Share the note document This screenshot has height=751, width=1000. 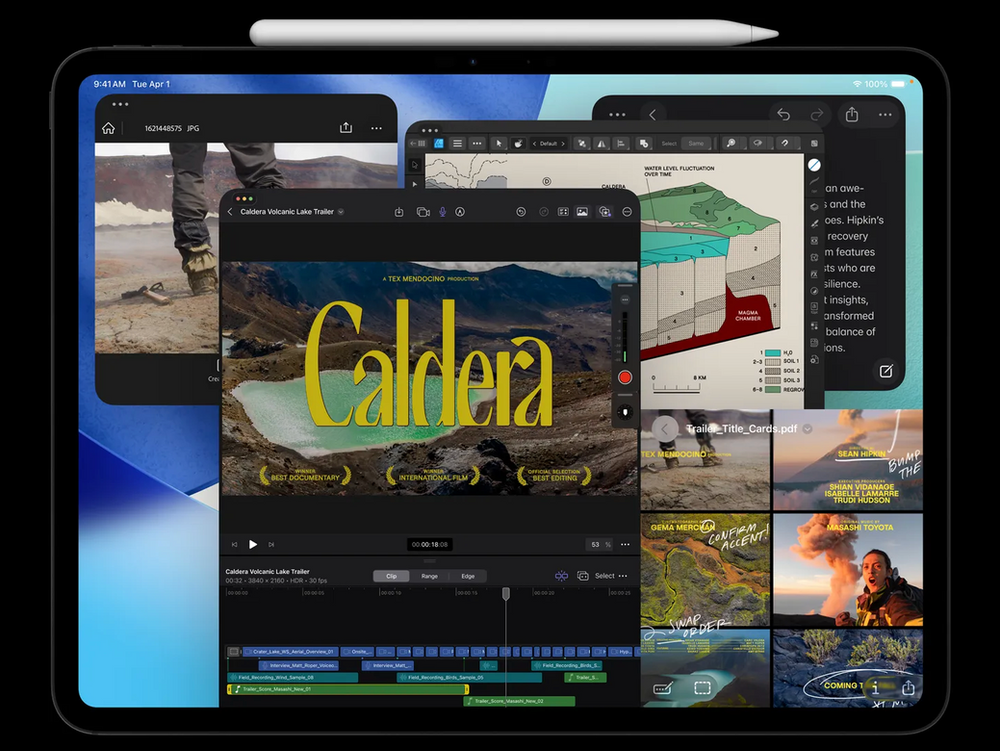852,114
